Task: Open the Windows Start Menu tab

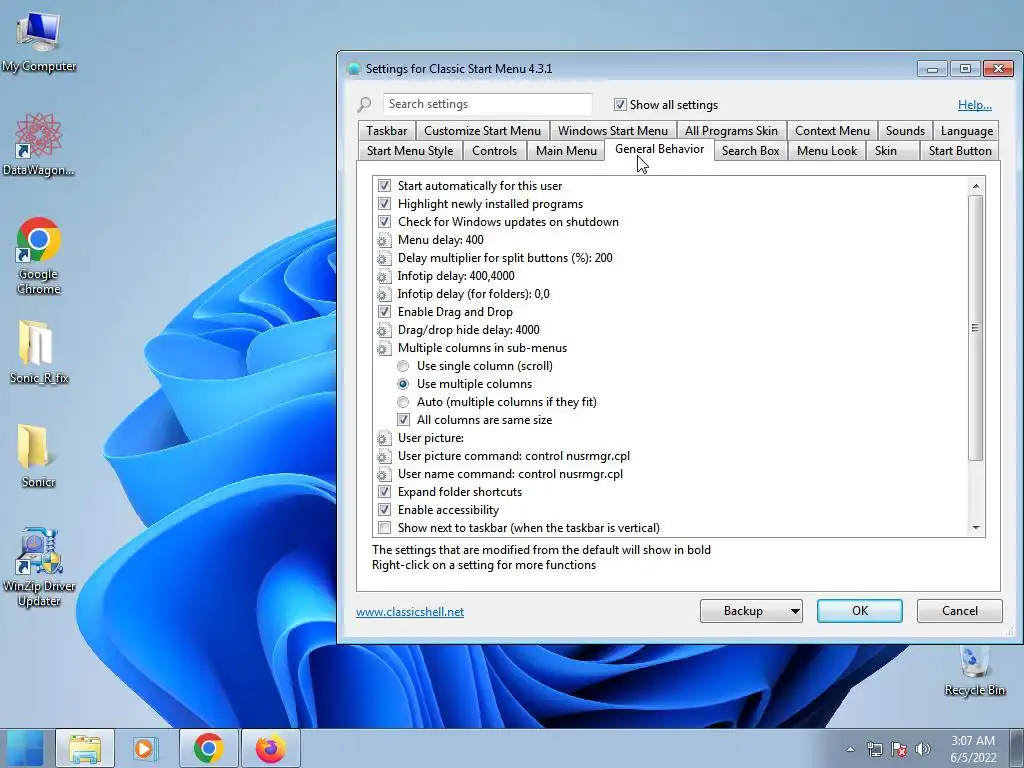Action: point(613,131)
